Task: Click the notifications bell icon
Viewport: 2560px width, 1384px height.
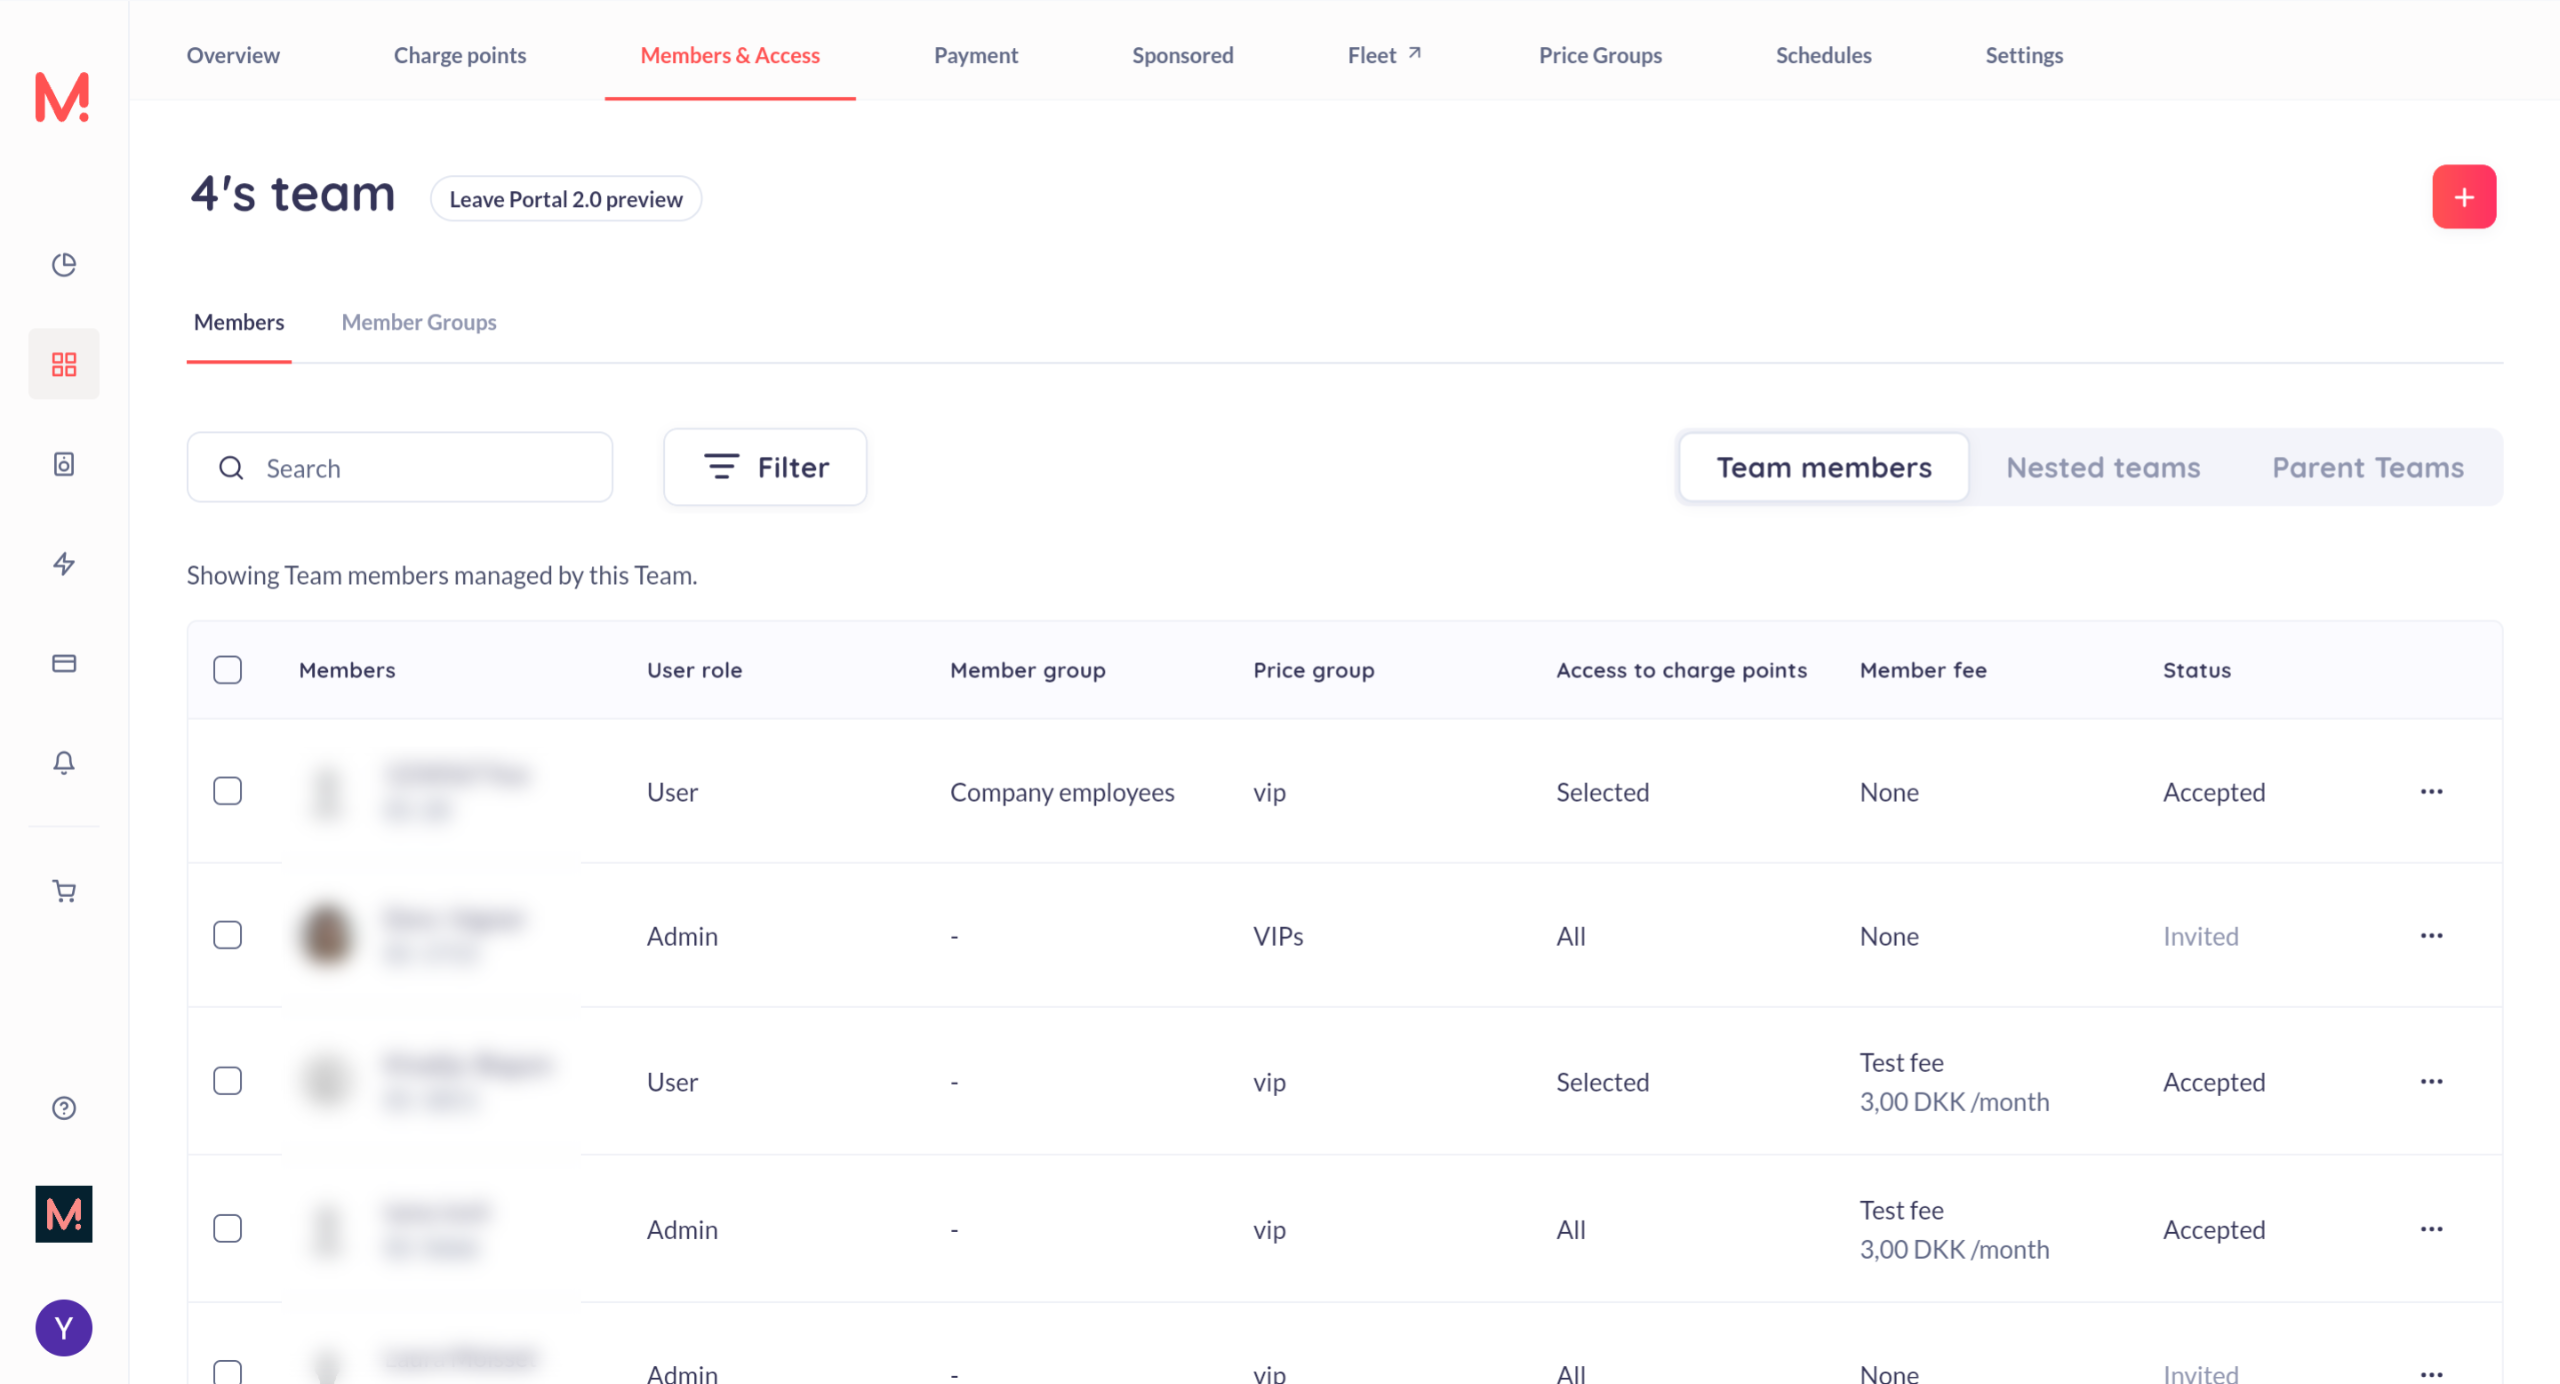Action: click(64, 763)
